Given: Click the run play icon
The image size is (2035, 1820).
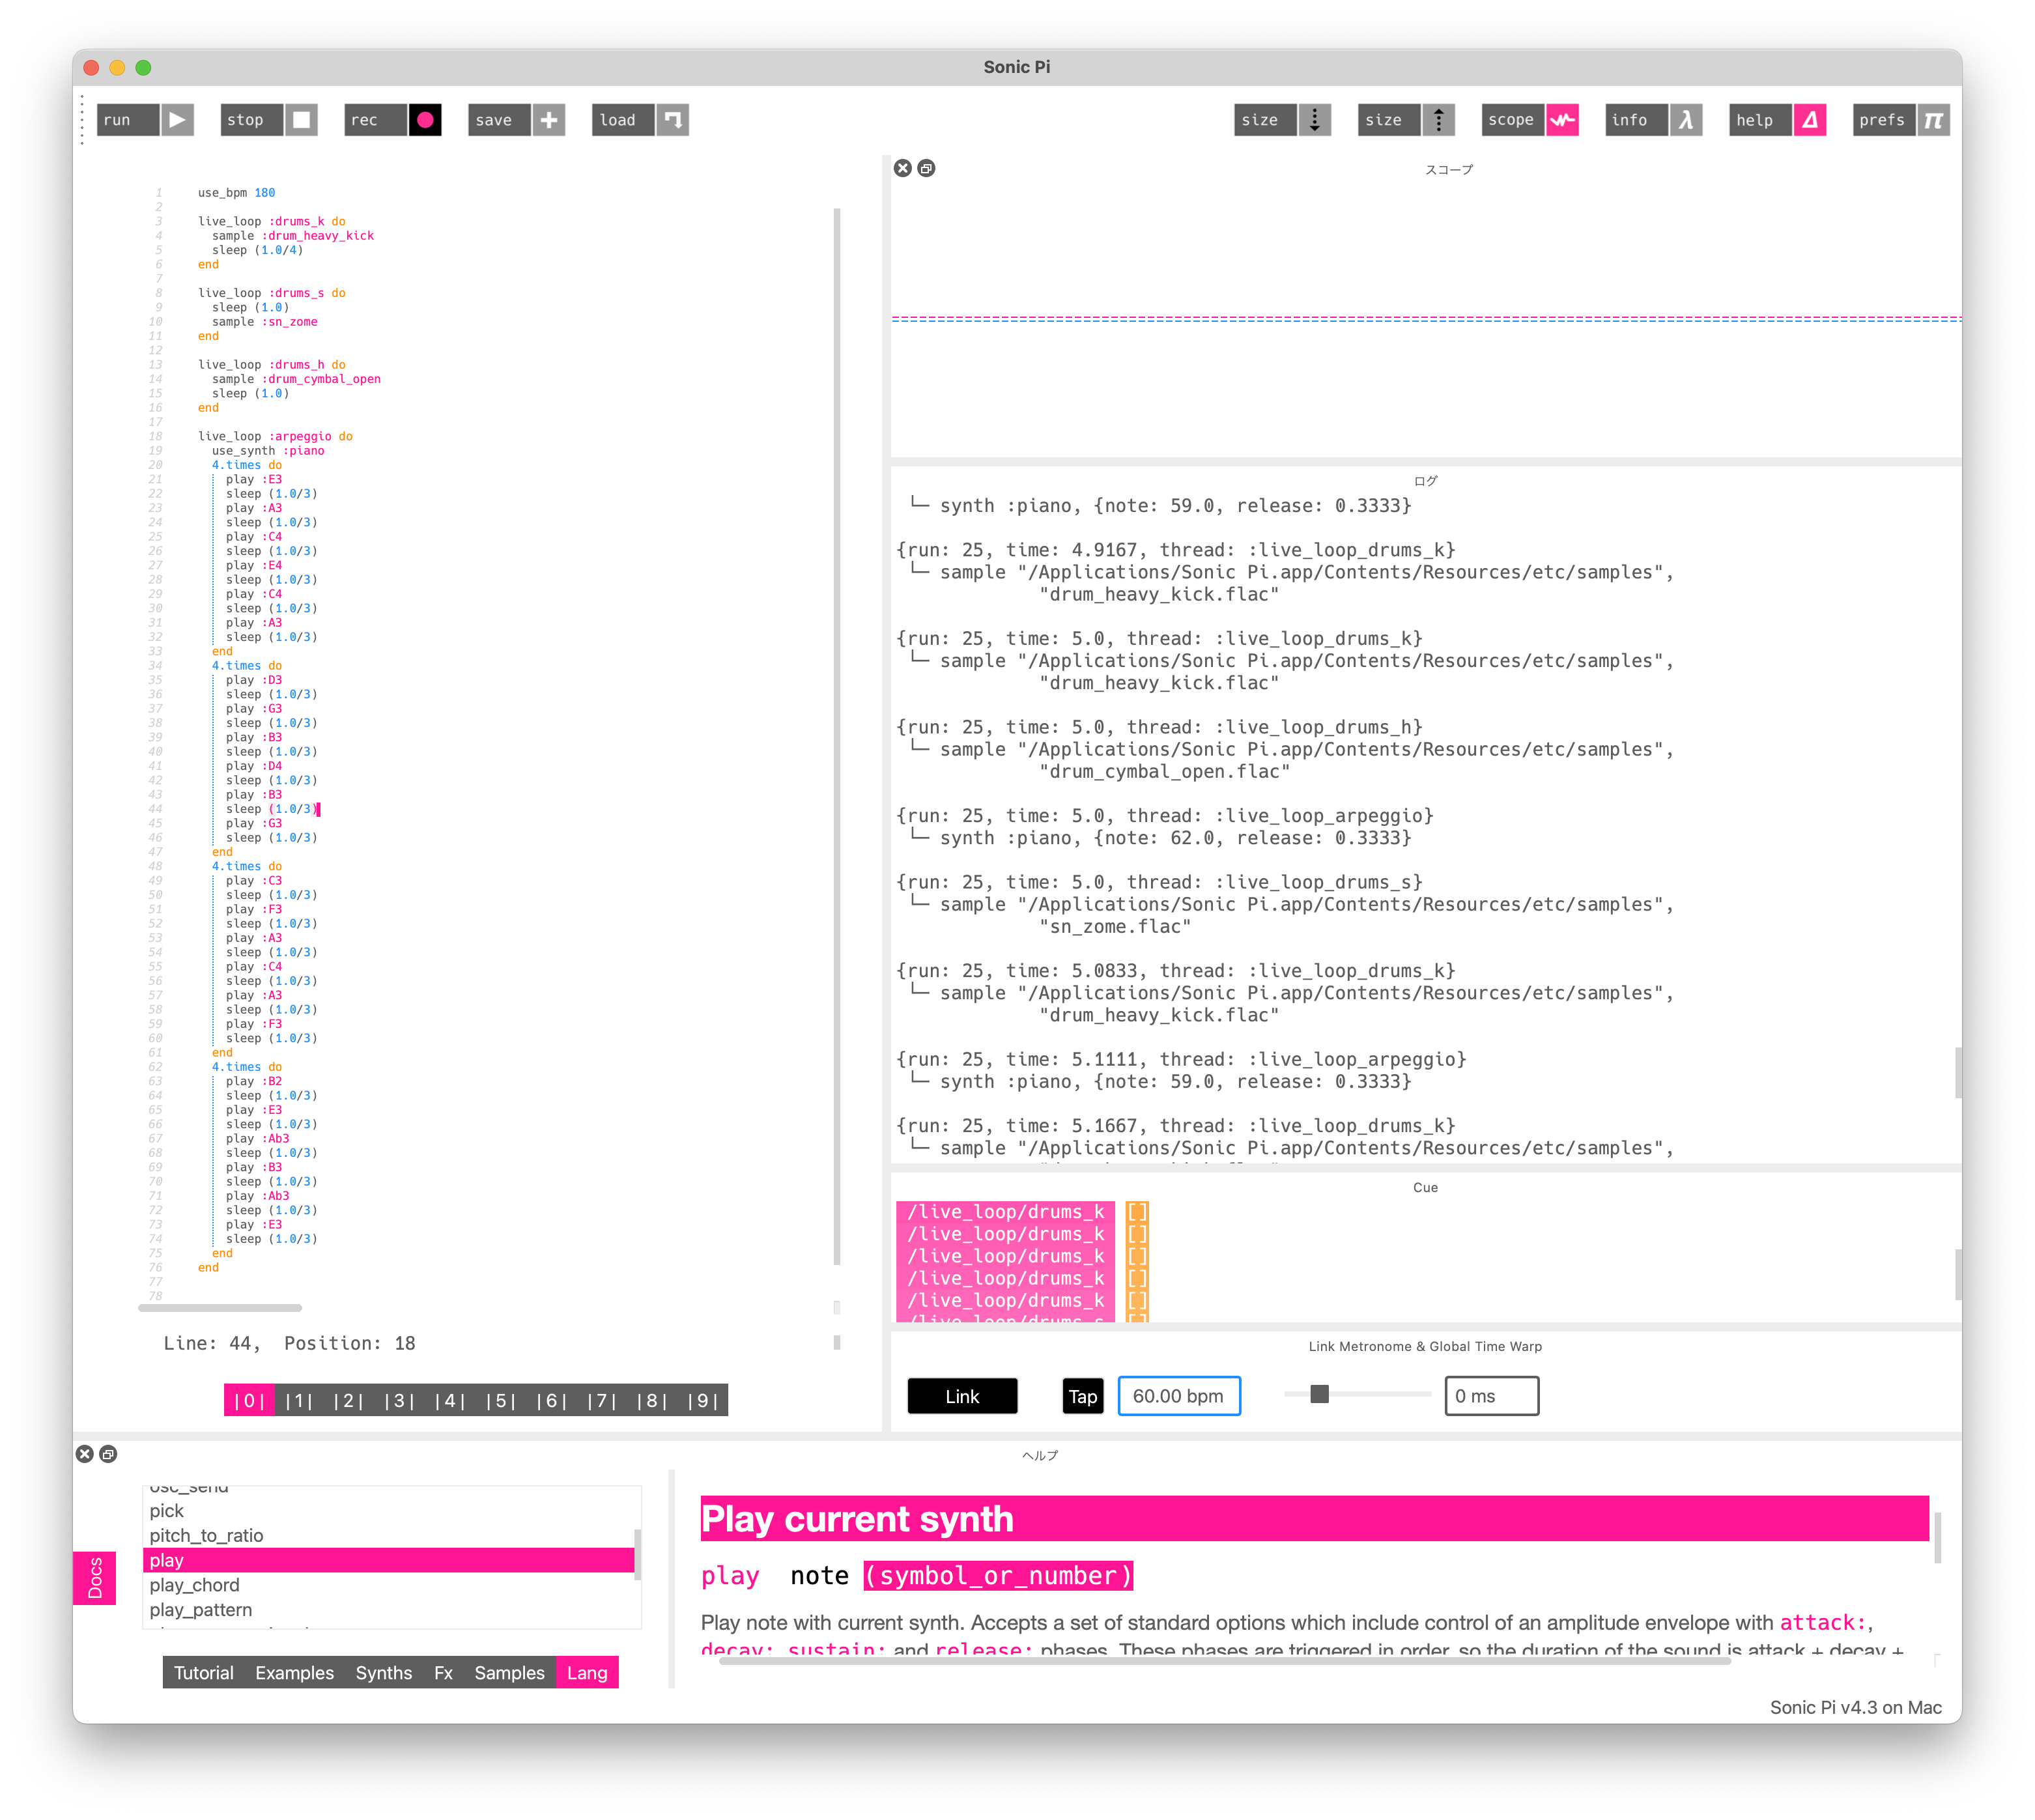Looking at the screenshot, I should (x=177, y=120).
